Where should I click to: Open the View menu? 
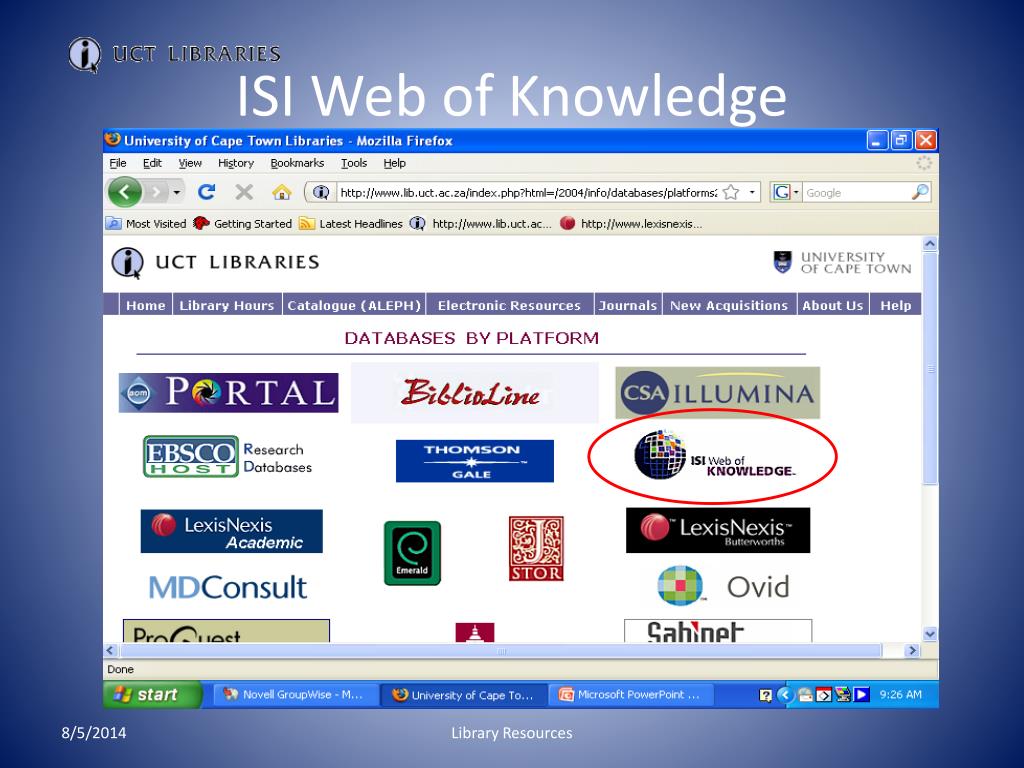click(190, 163)
